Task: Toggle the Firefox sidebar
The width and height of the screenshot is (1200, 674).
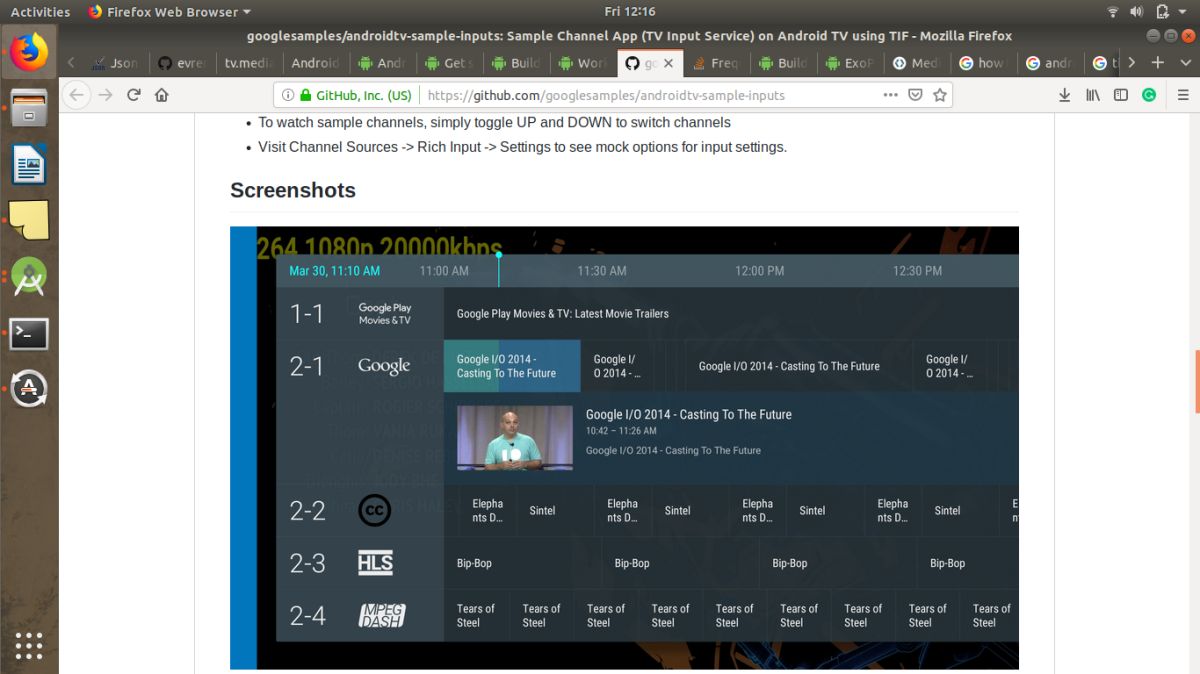Action: pyautogui.click(x=1121, y=95)
